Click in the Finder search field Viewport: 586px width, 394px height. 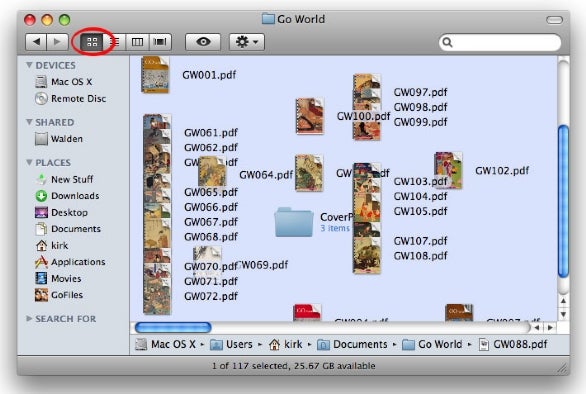tap(500, 42)
